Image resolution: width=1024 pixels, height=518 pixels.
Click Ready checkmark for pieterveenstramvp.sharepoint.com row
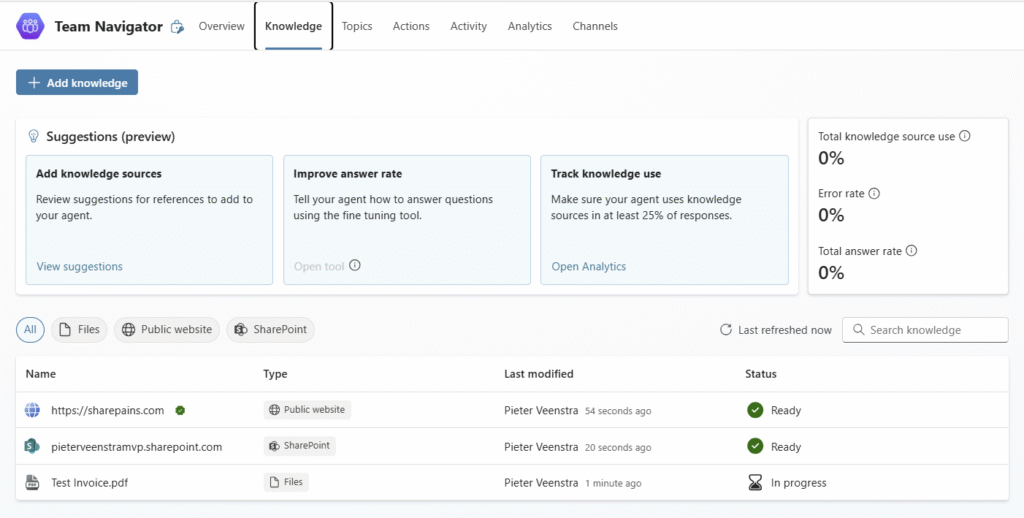755,446
